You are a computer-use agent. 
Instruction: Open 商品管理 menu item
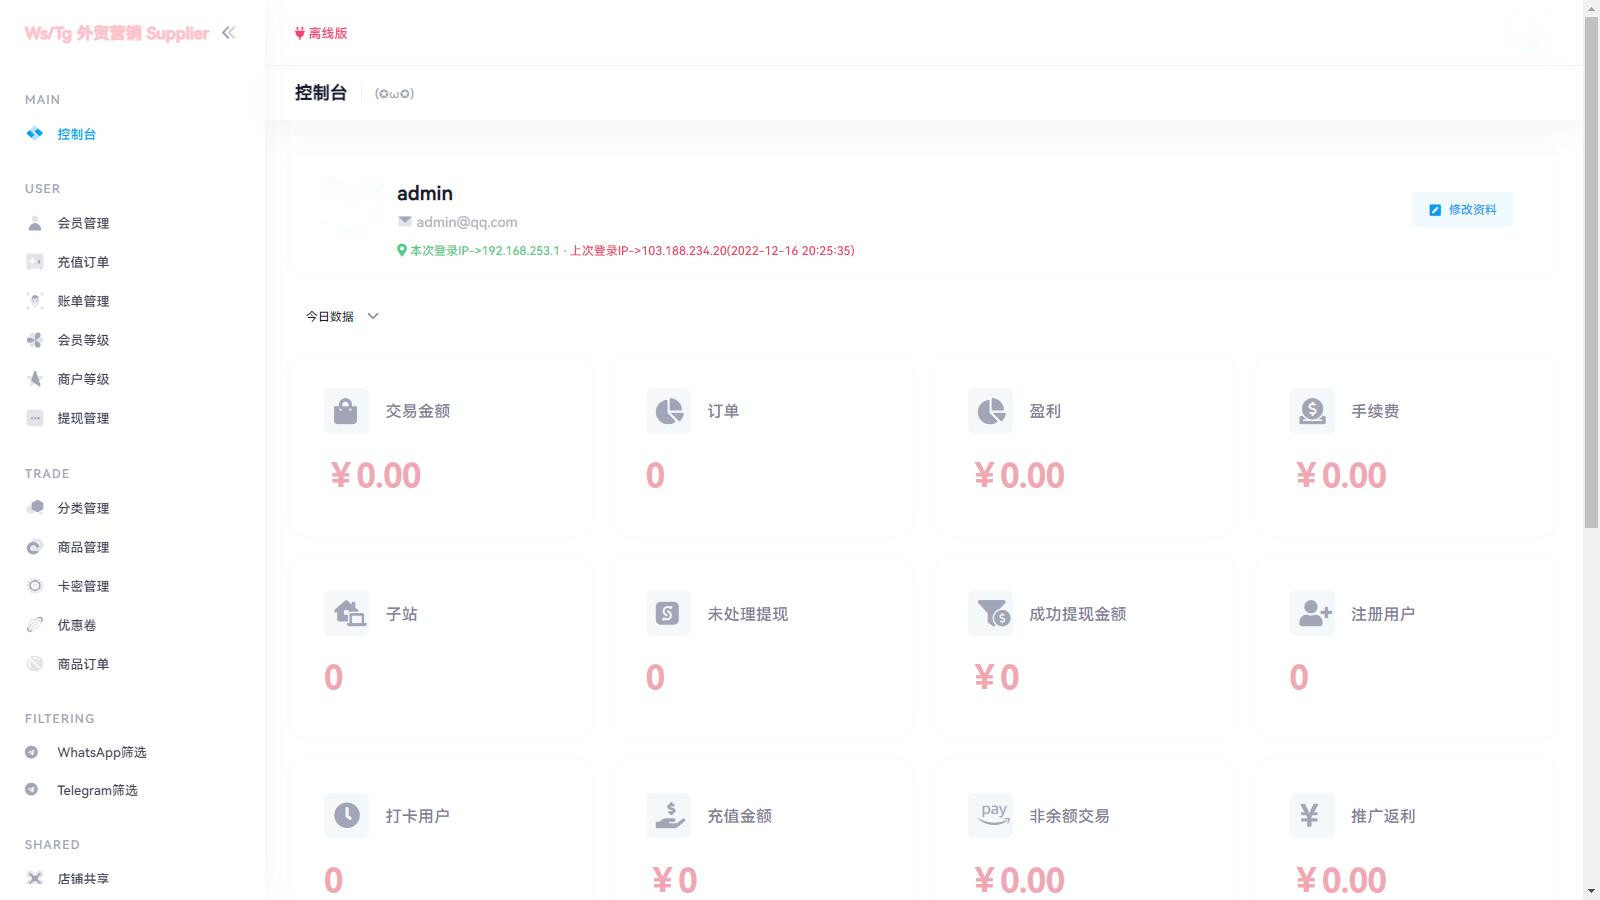pos(83,547)
